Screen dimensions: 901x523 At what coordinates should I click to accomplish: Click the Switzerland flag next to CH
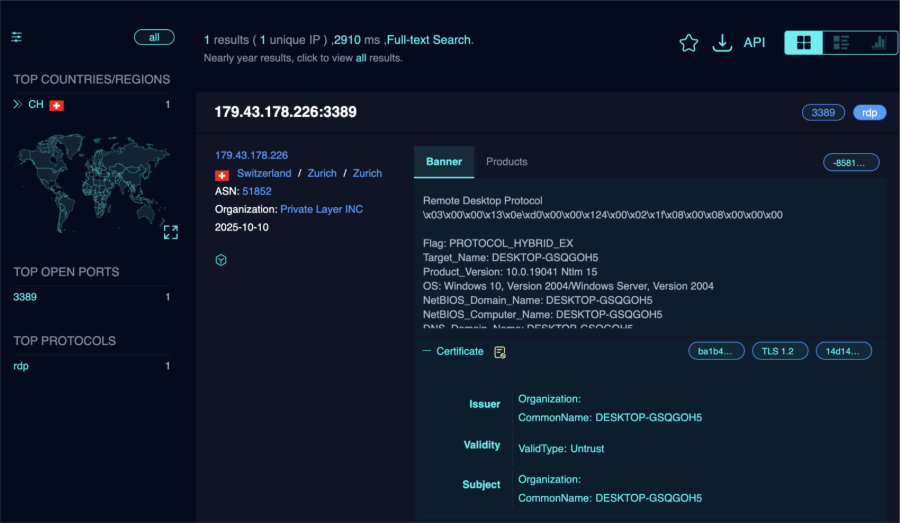click(57, 105)
